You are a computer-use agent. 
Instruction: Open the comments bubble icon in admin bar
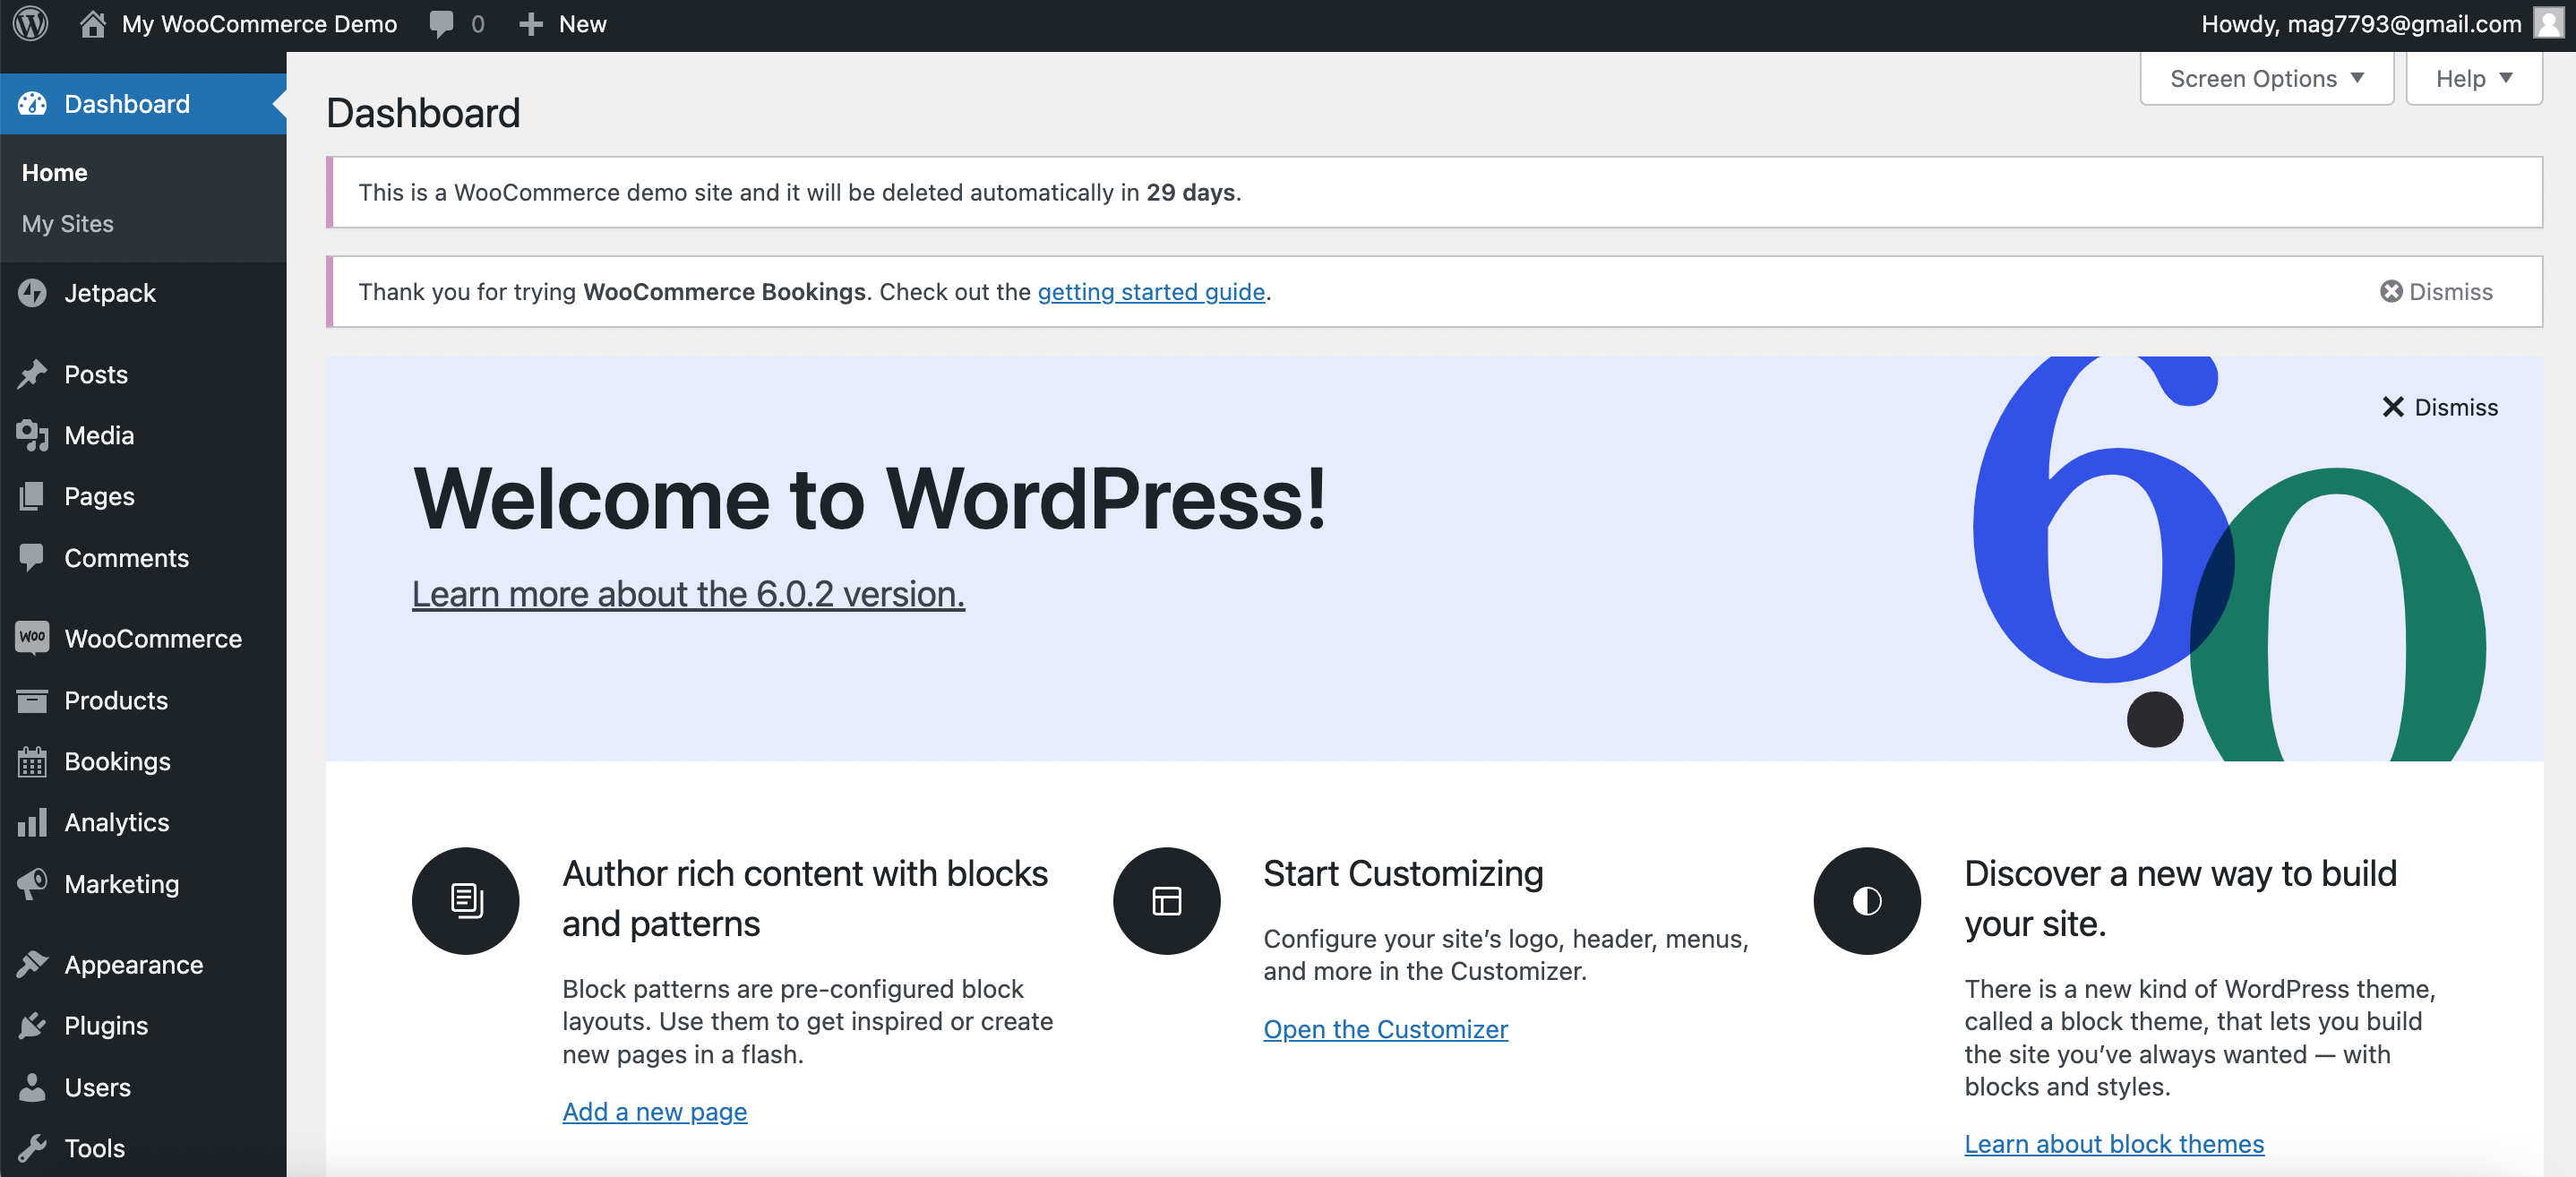coord(441,24)
